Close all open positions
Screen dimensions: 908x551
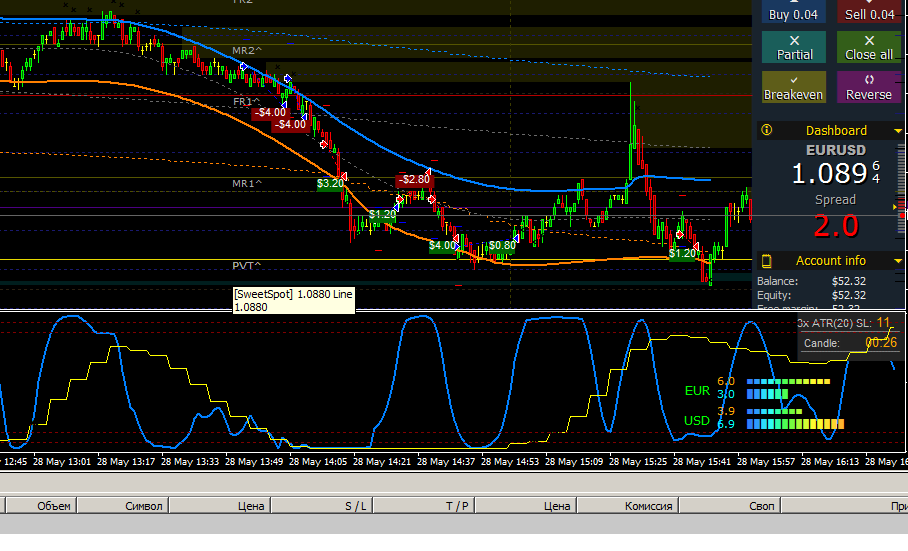pyautogui.click(x=869, y=47)
